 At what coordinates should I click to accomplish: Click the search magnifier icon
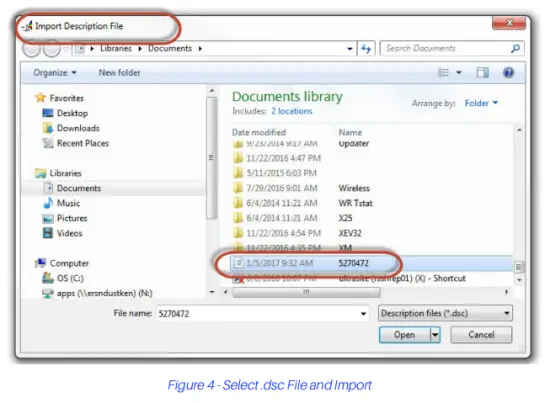pyautogui.click(x=515, y=48)
